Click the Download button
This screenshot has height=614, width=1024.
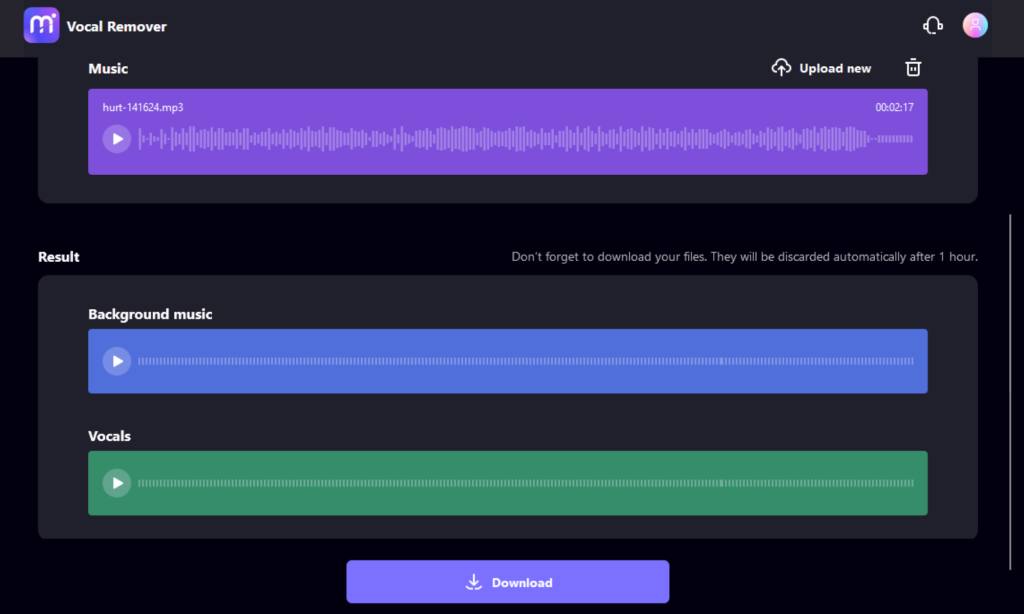pyautogui.click(x=507, y=582)
